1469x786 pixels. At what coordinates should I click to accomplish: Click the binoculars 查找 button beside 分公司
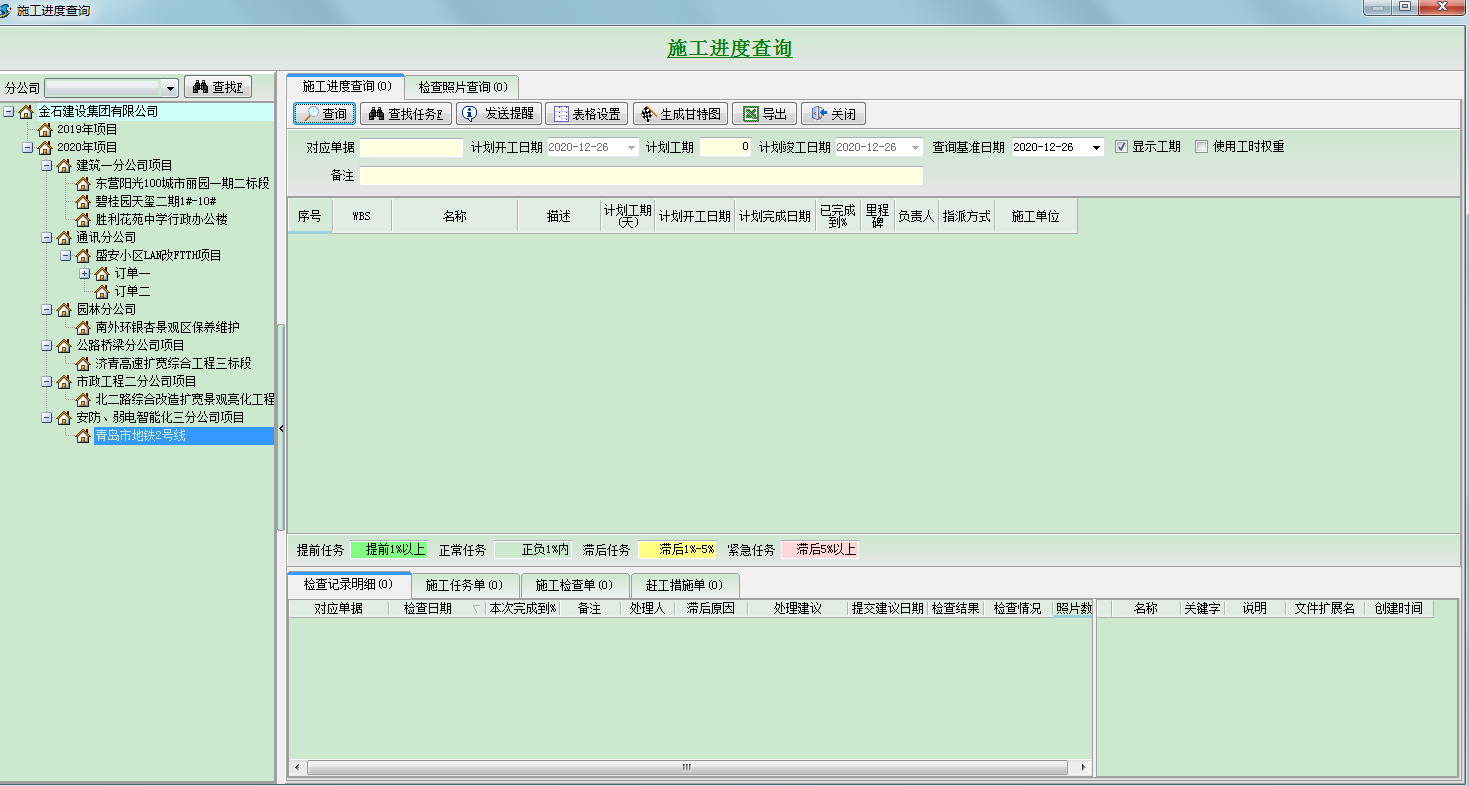(x=218, y=88)
